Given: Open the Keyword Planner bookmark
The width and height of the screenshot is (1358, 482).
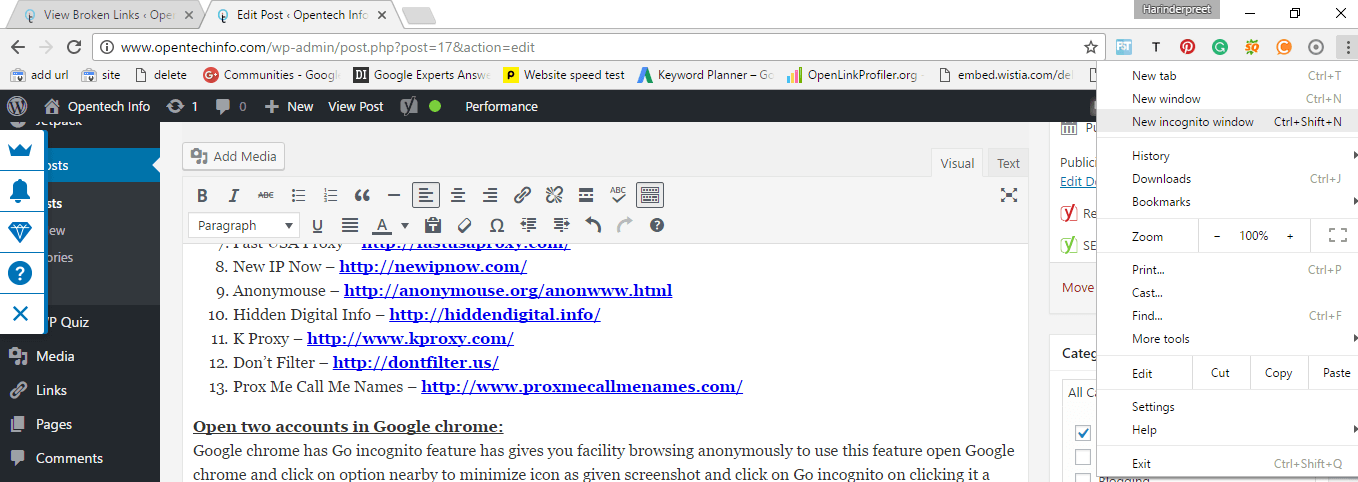Looking at the screenshot, I should click(x=705, y=75).
